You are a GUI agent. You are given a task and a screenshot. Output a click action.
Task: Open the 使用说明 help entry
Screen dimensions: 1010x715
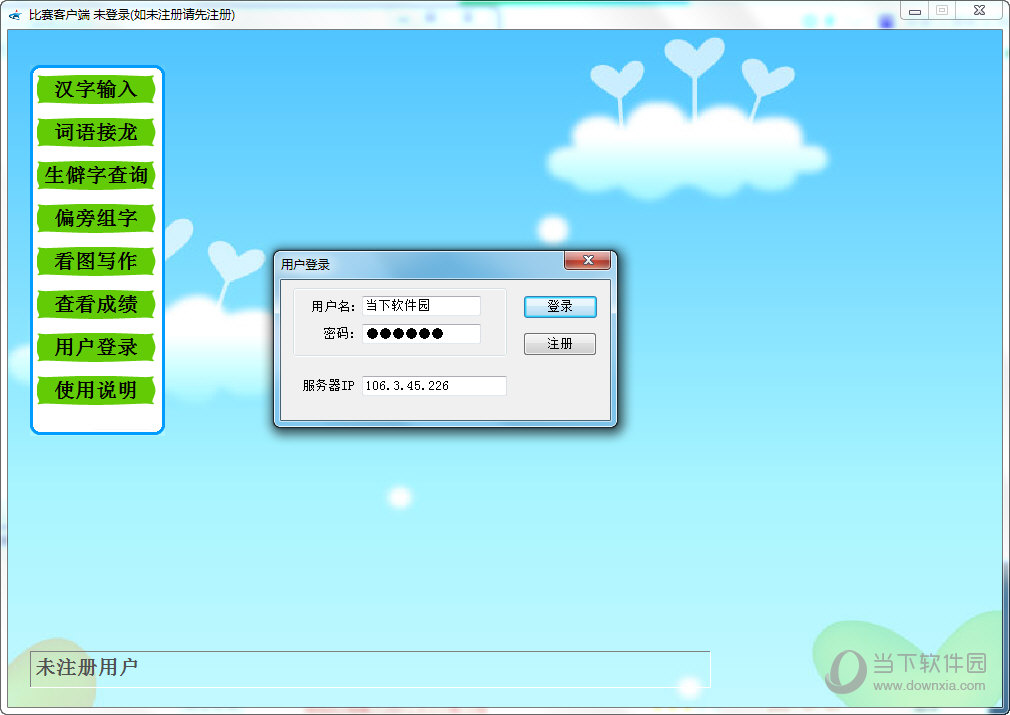pyautogui.click(x=96, y=390)
